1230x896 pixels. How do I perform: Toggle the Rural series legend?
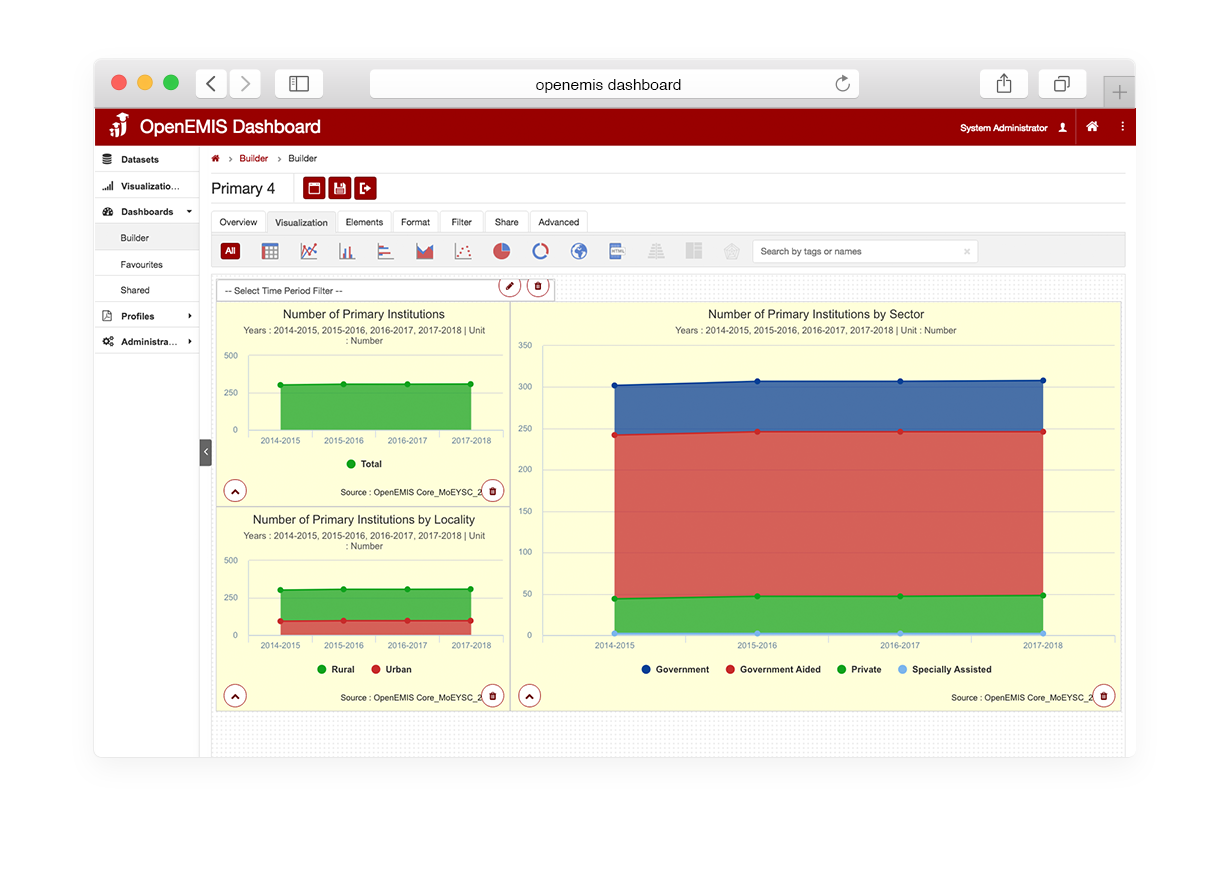click(336, 669)
